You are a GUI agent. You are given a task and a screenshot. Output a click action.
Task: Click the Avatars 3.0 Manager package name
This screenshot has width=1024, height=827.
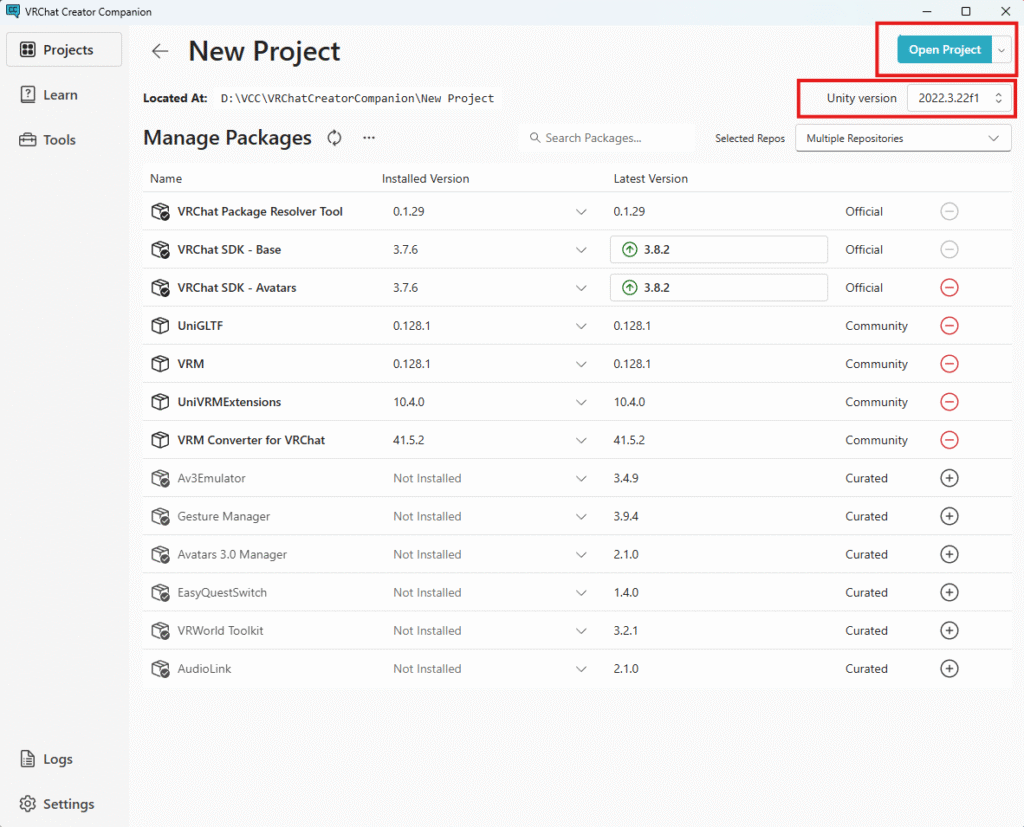coord(232,555)
